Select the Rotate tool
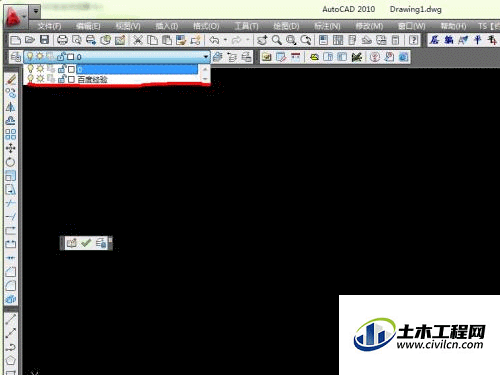Screen dimensions: 500x375 (11, 162)
